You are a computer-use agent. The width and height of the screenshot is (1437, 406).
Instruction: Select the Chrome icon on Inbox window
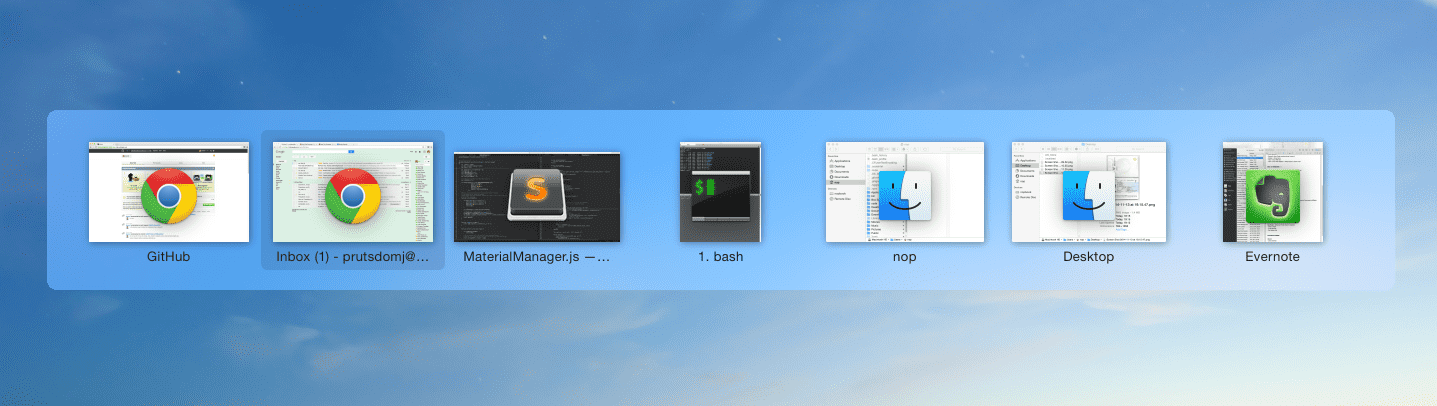click(x=353, y=195)
